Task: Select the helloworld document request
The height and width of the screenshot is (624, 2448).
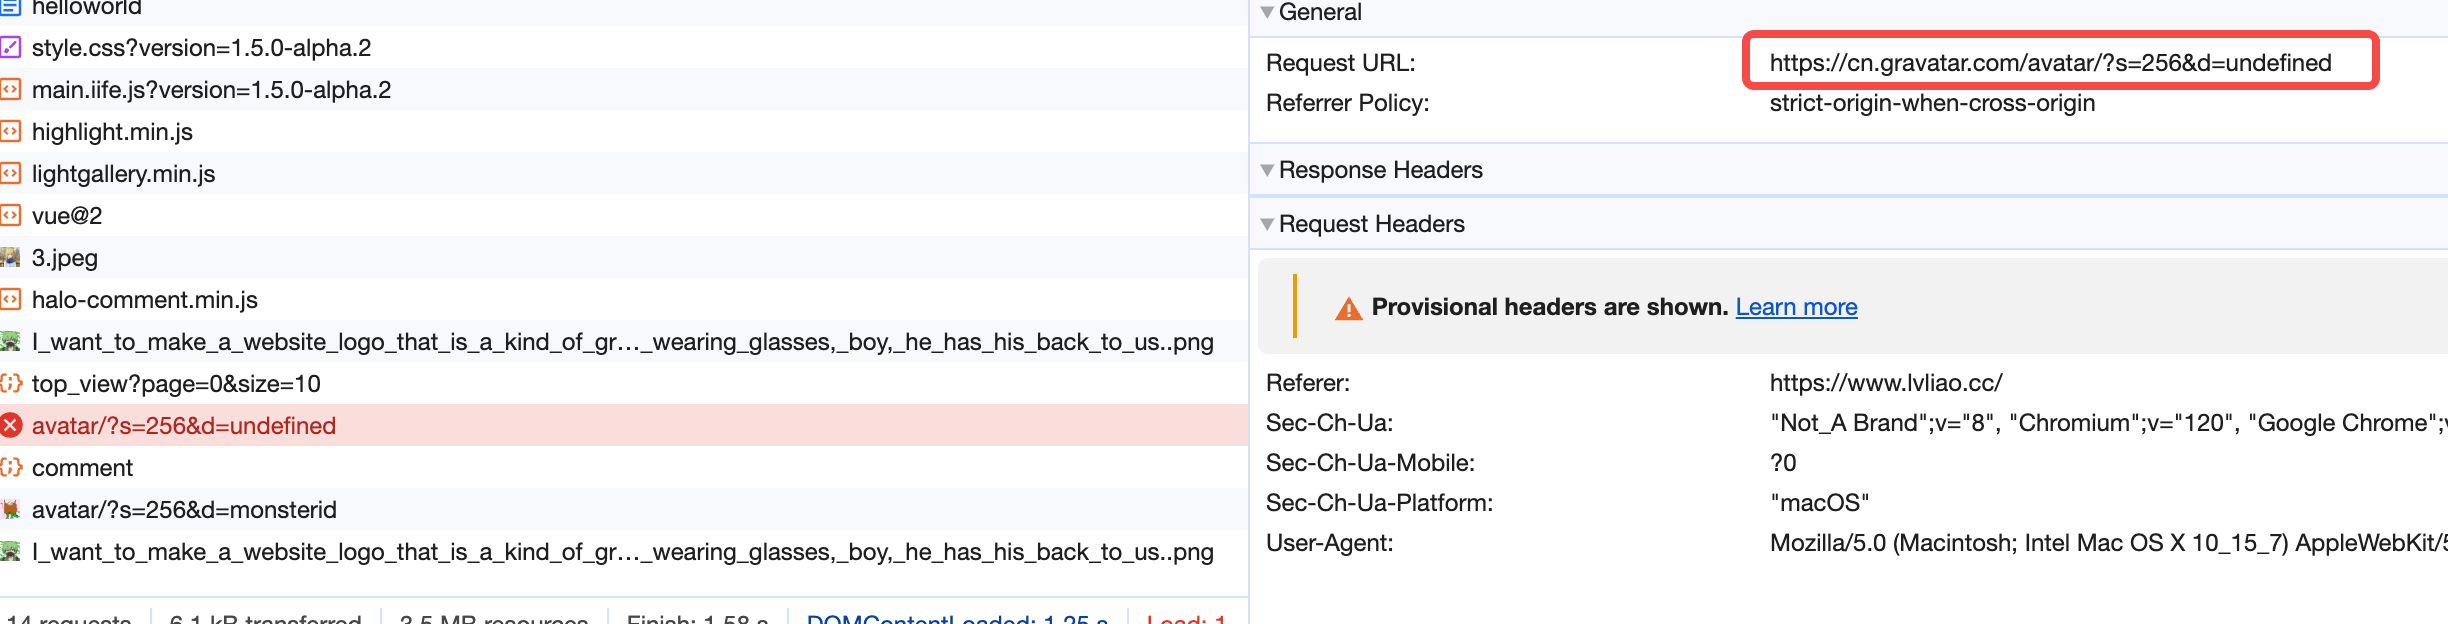Action: point(87,8)
